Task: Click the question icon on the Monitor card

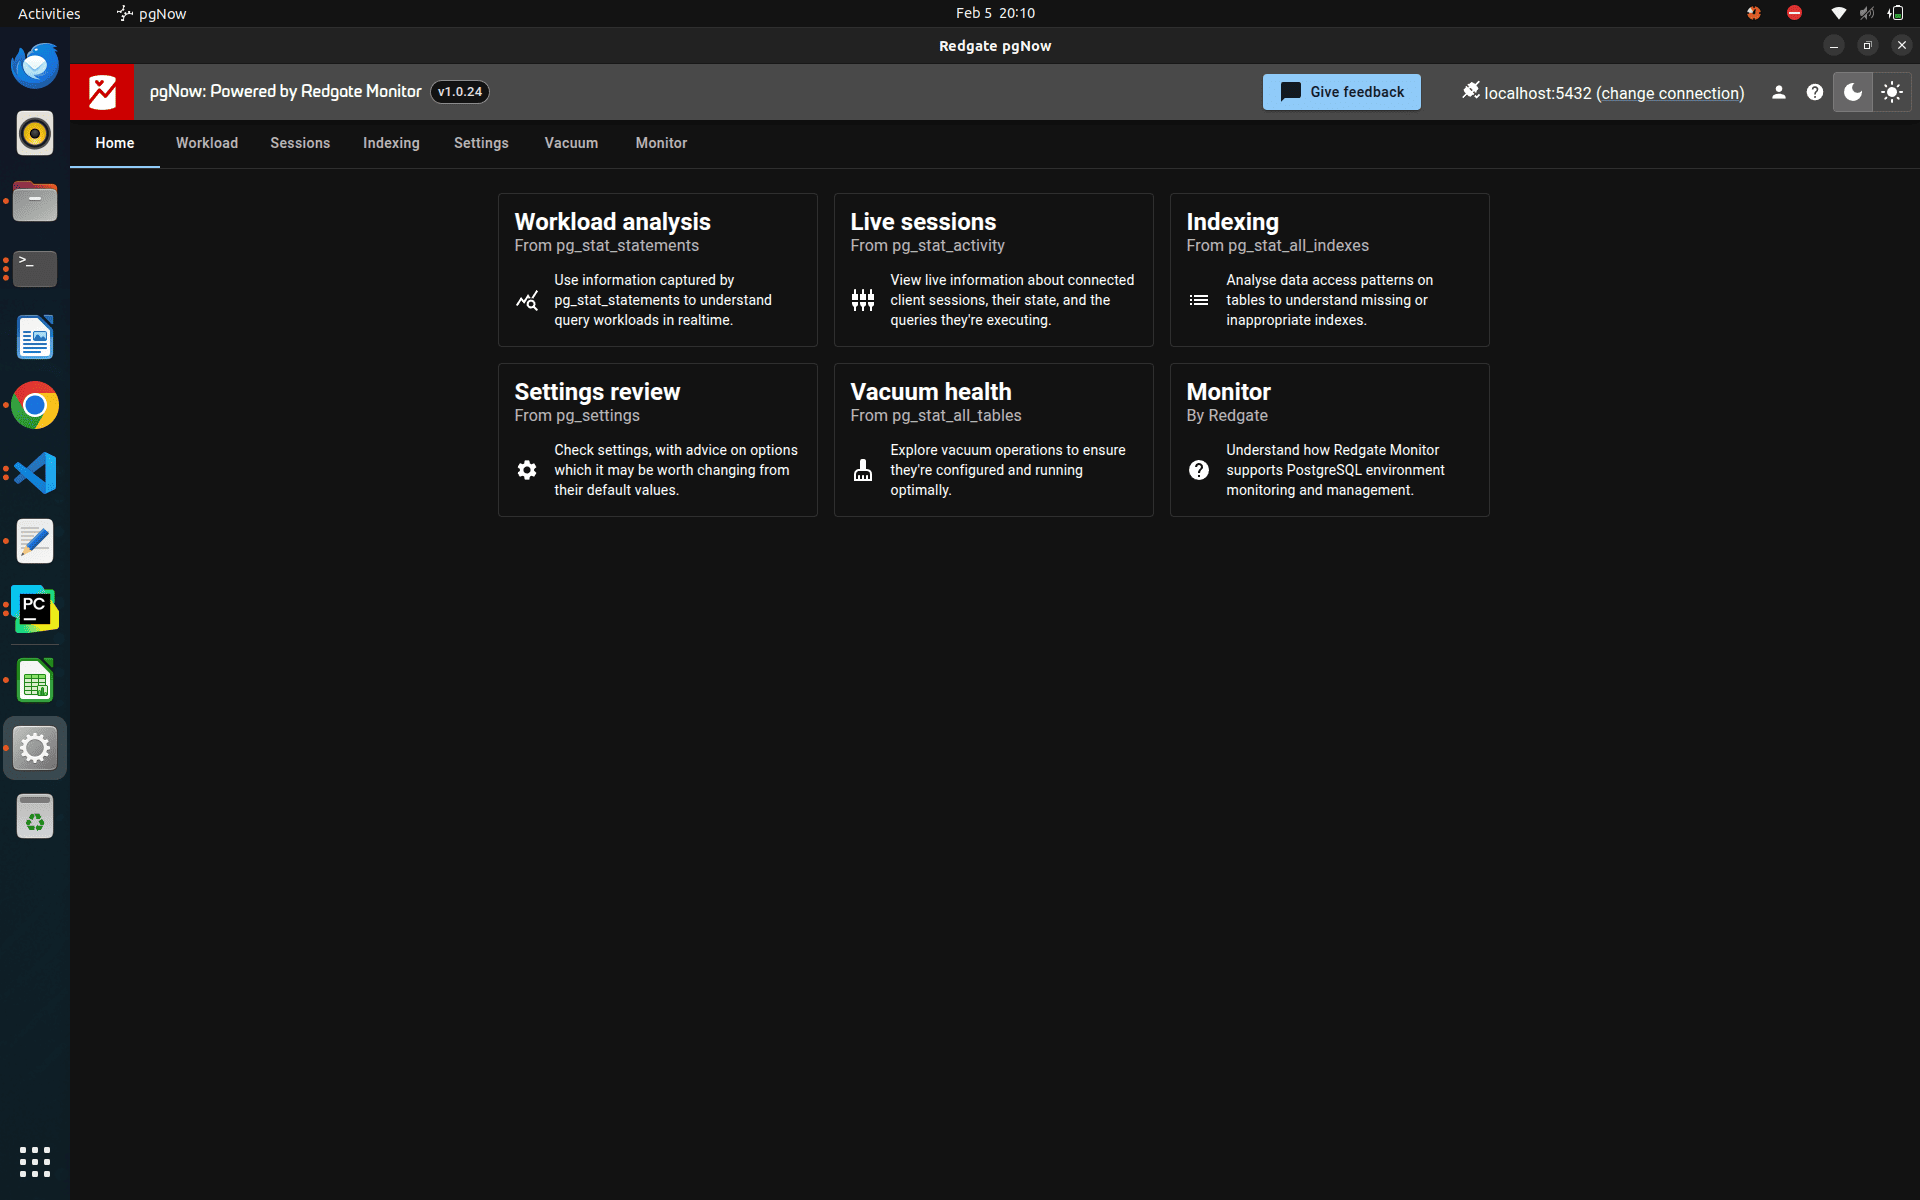Action: (1199, 470)
